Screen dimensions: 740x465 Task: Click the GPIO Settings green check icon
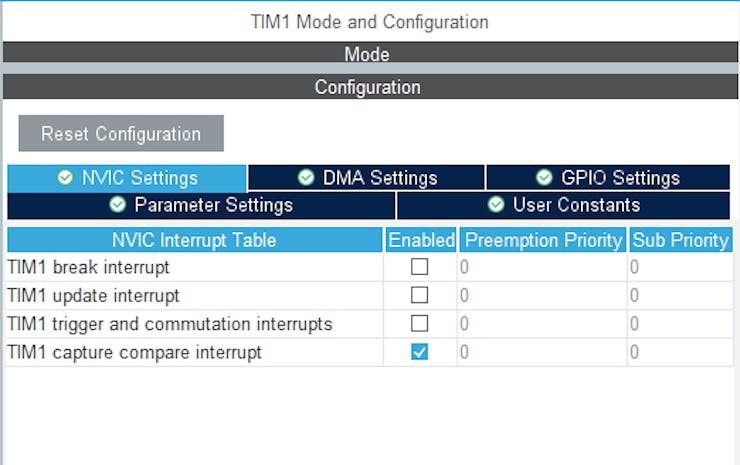pos(544,178)
